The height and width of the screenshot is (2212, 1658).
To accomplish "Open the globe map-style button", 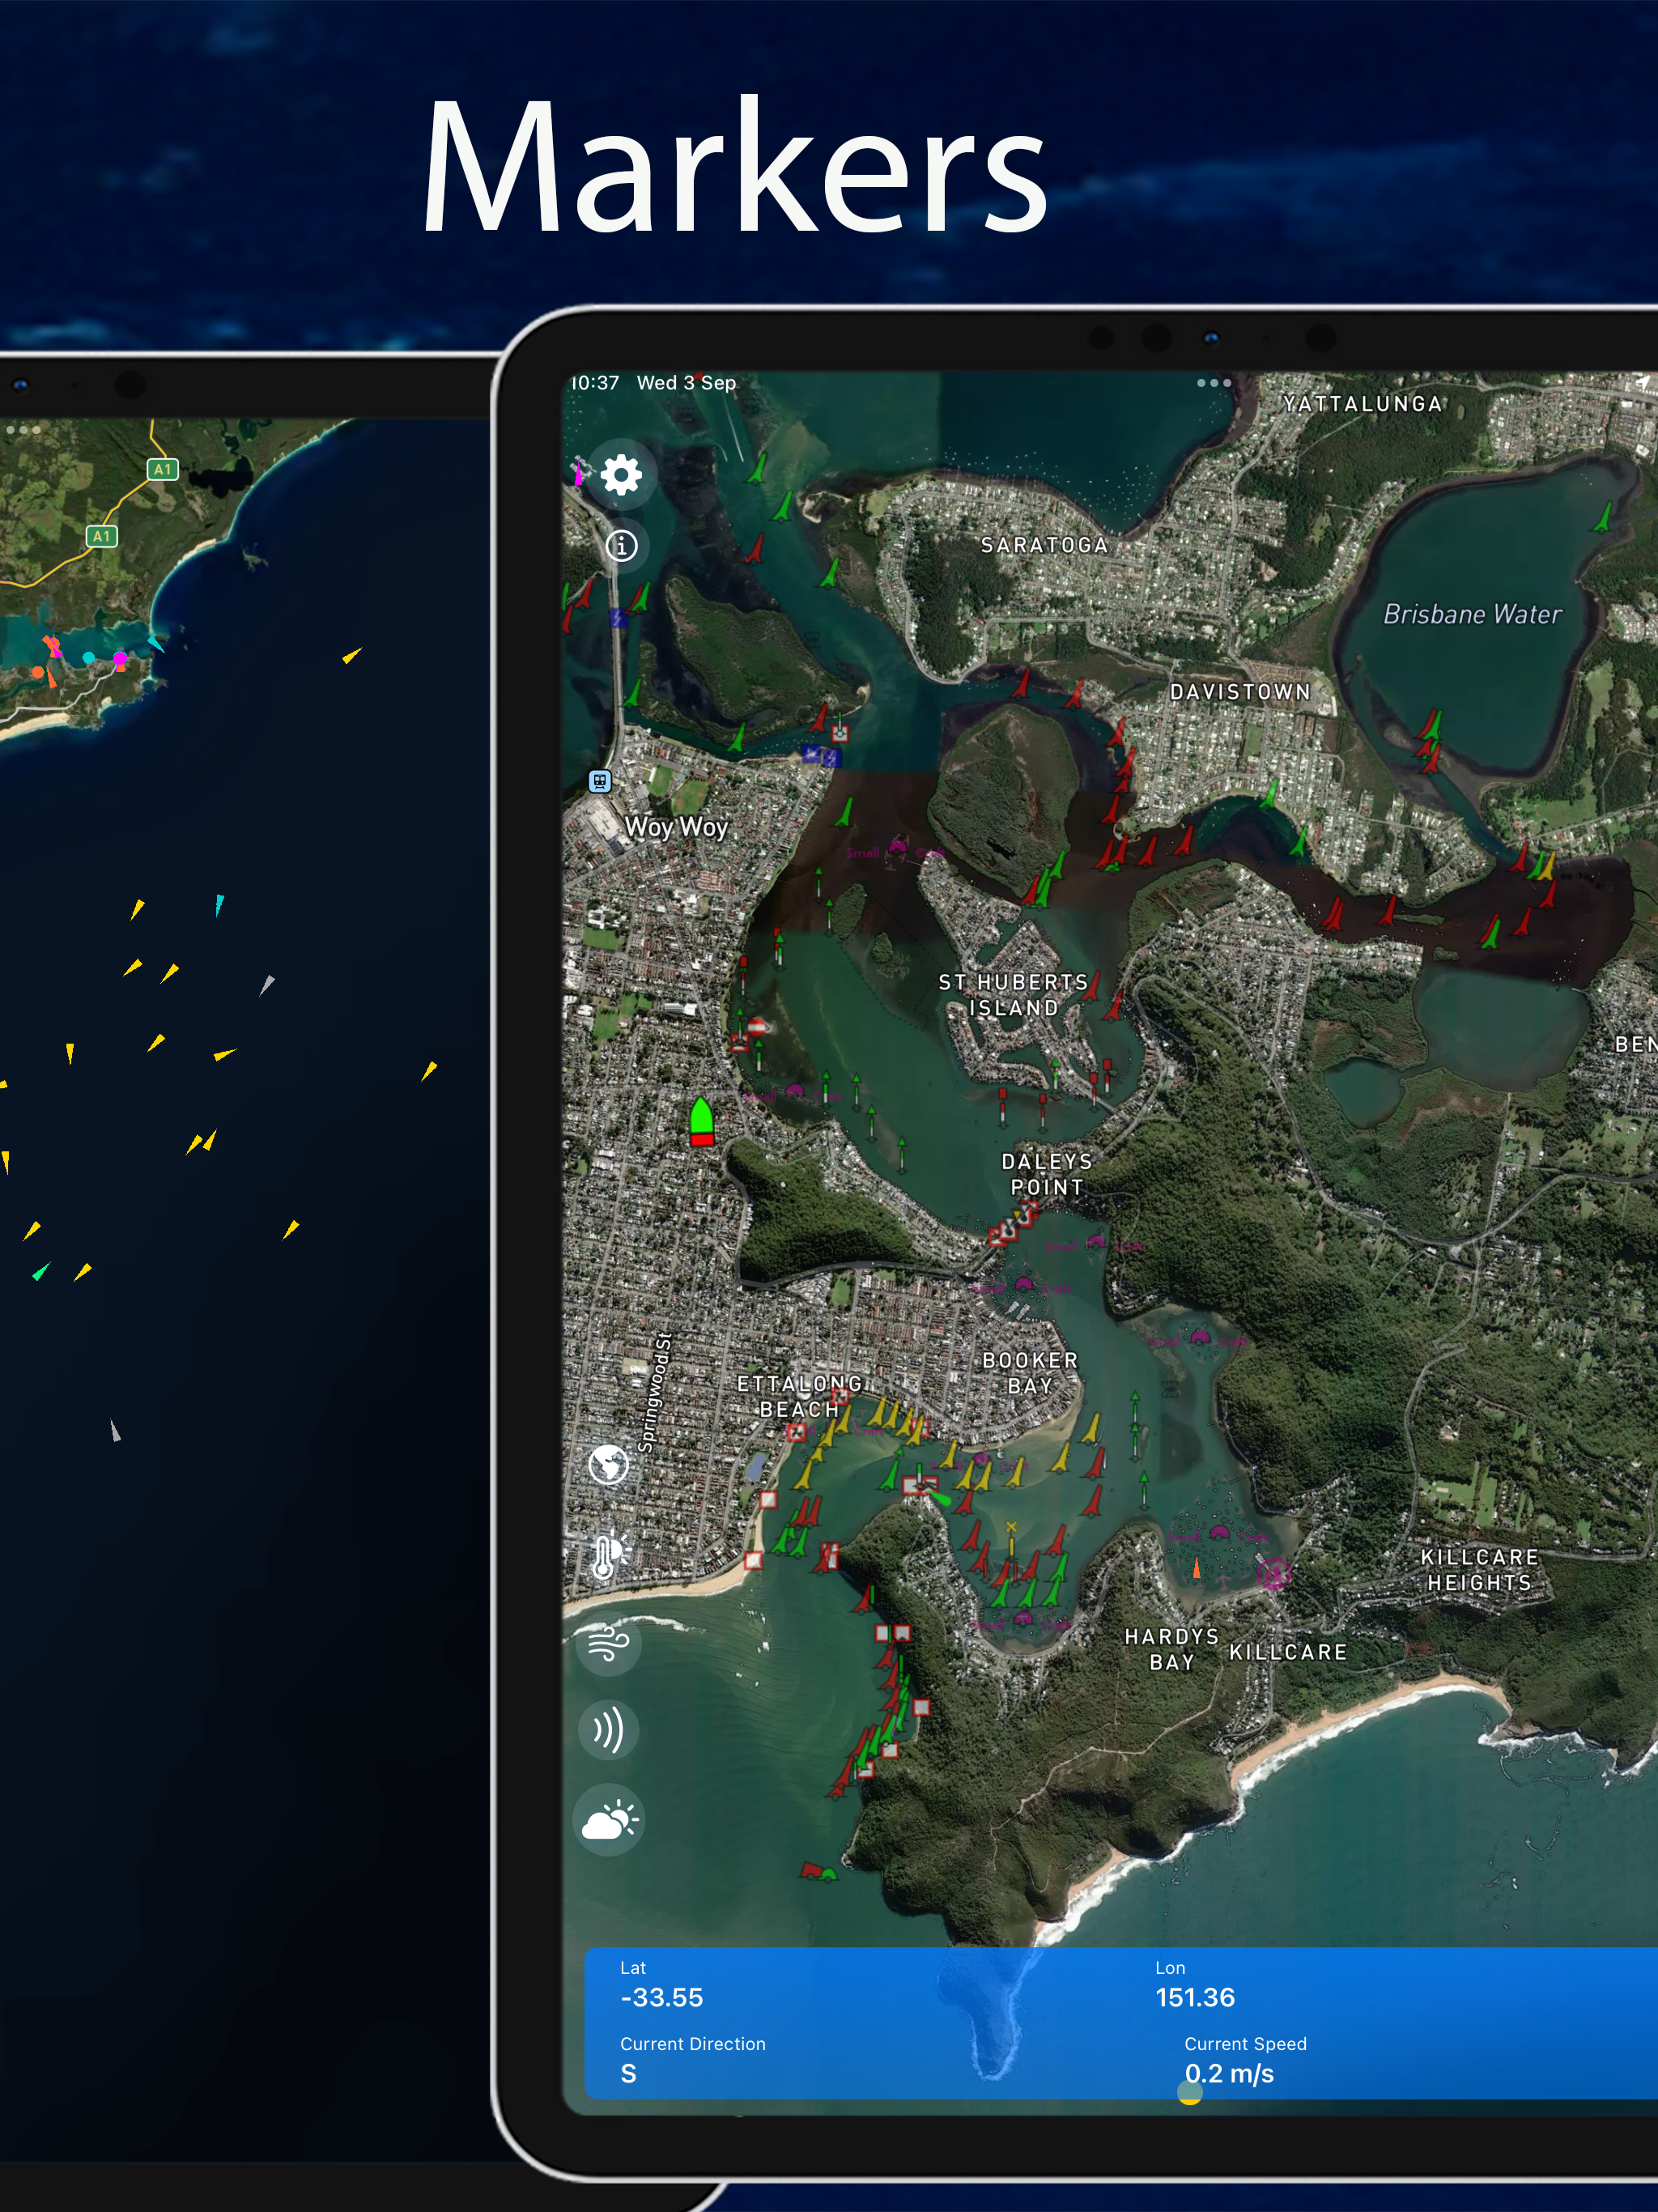I will tap(608, 1465).
